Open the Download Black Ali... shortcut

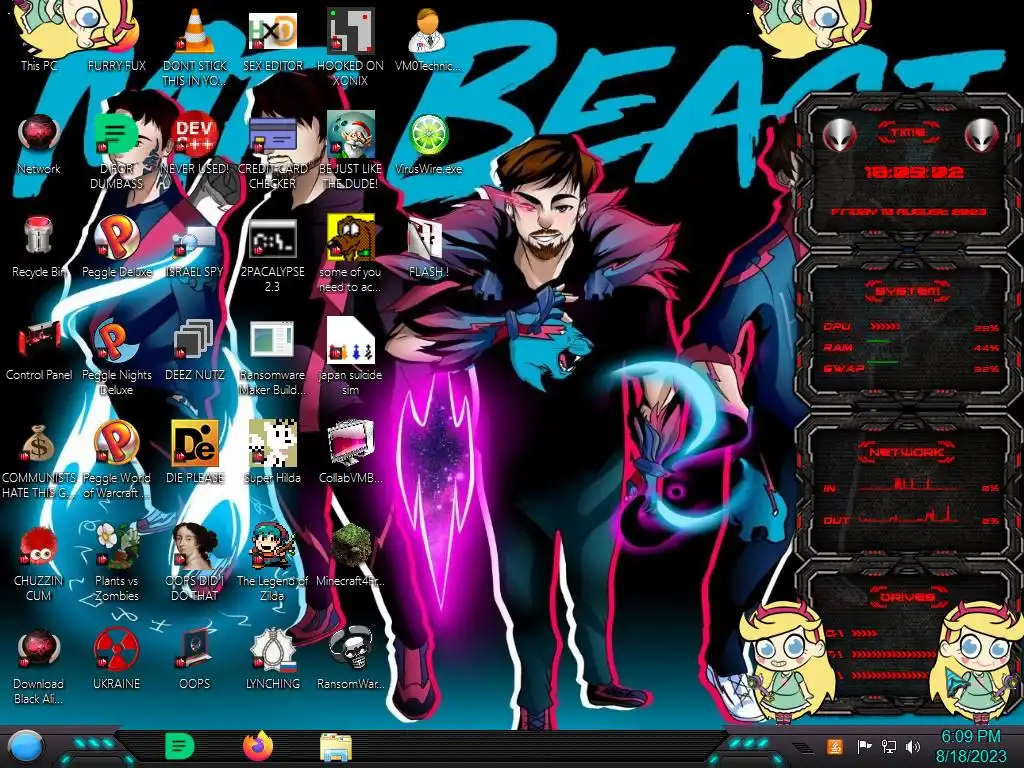tap(39, 666)
